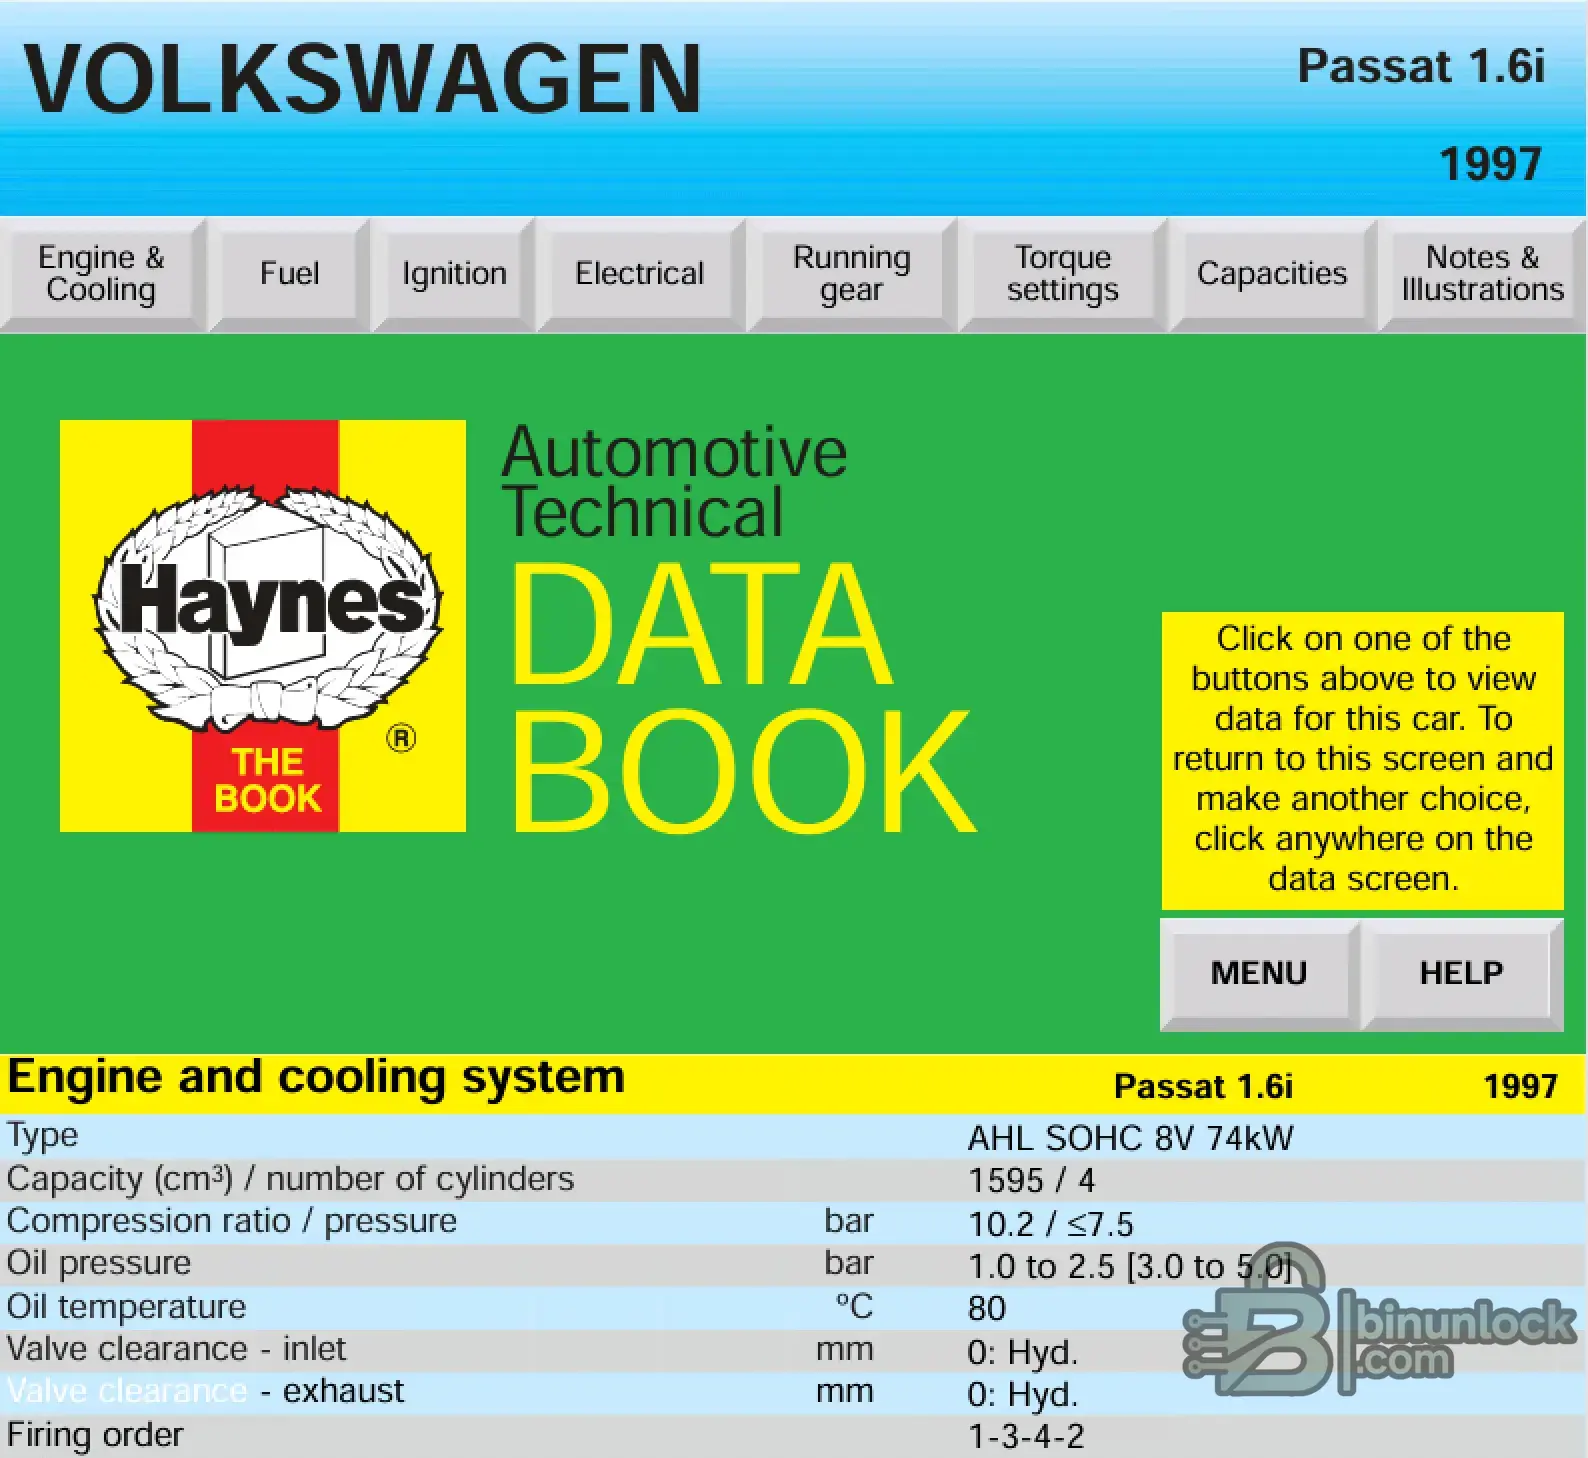Click the exhaust valve '0: Hyd.' value
Screen dimensions: 1588x1458
click(1023, 1395)
